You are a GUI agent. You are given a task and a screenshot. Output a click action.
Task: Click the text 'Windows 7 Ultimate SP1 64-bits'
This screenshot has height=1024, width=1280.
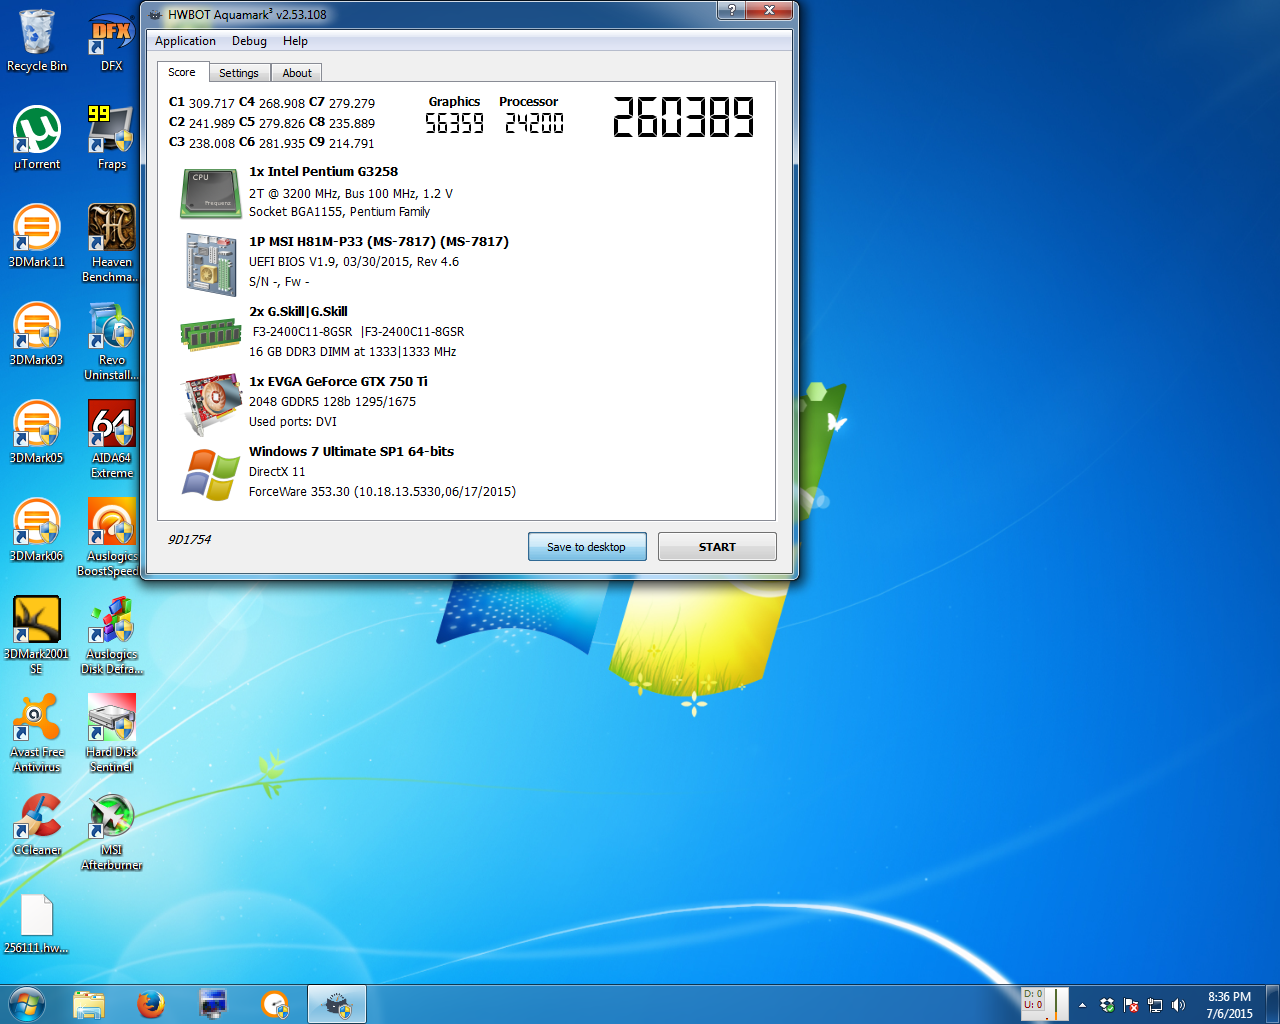(x=351, y=452)
